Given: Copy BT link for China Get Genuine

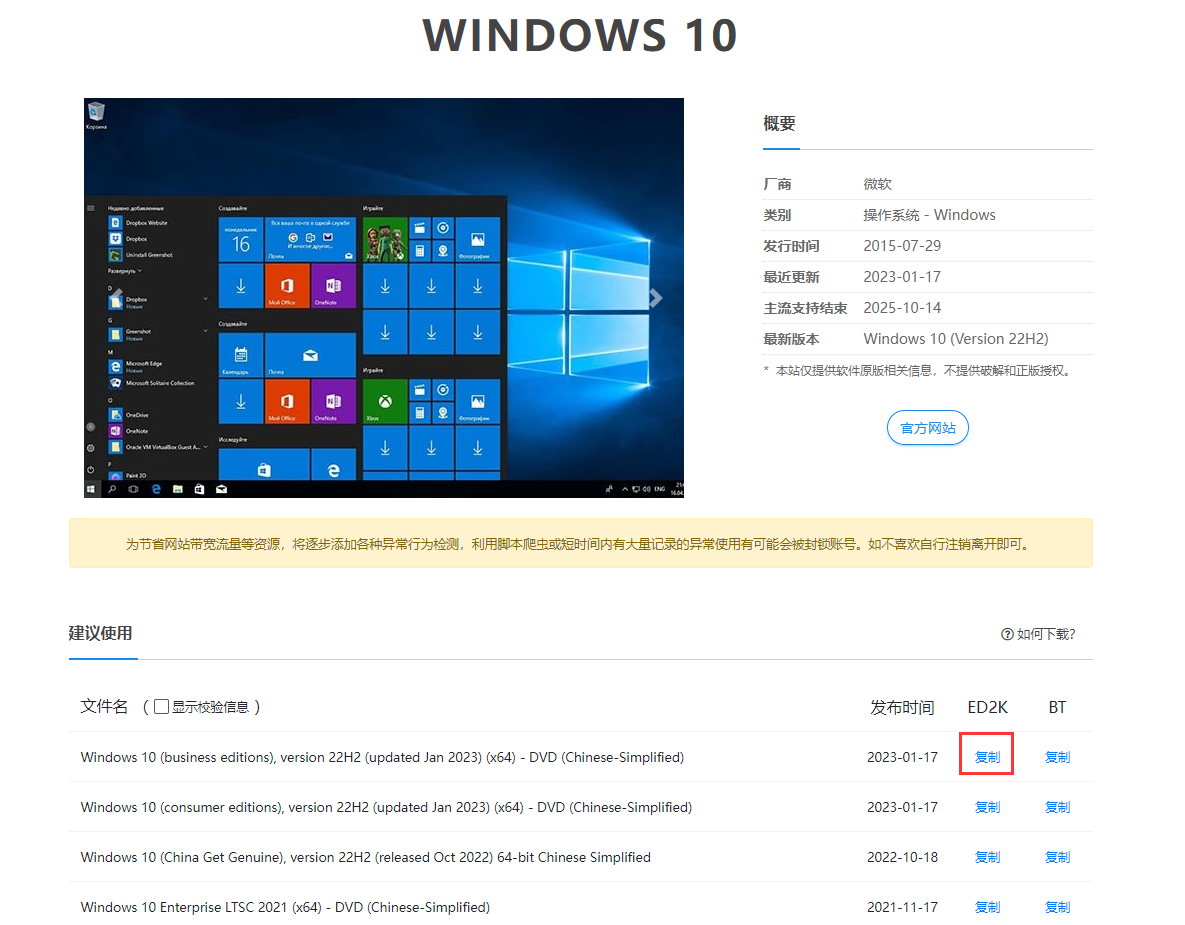Looking at the screenshot, I should [1057, 857].
